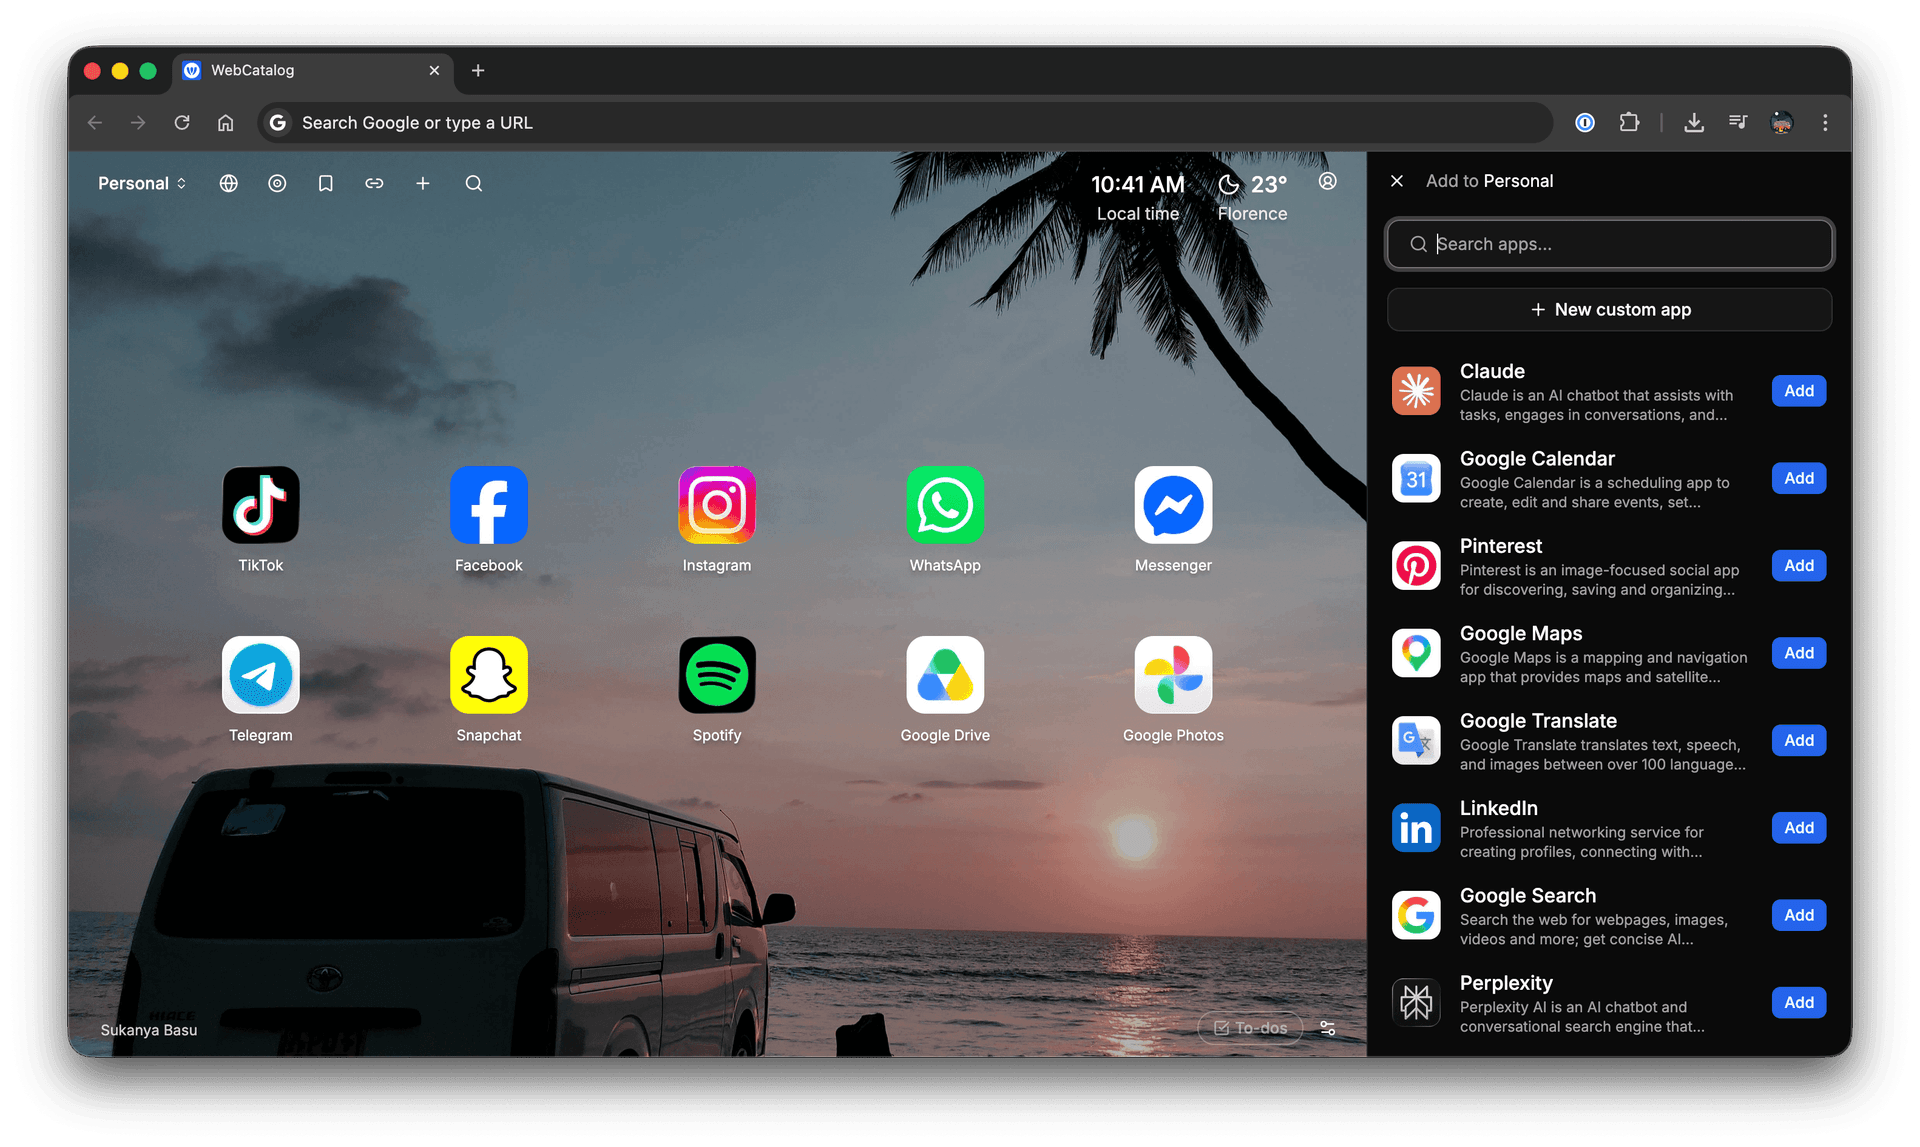Click the New custom app button
Viewport: 1920px width, 1147px height.
pyautogui.click(x=1609, y=309)
